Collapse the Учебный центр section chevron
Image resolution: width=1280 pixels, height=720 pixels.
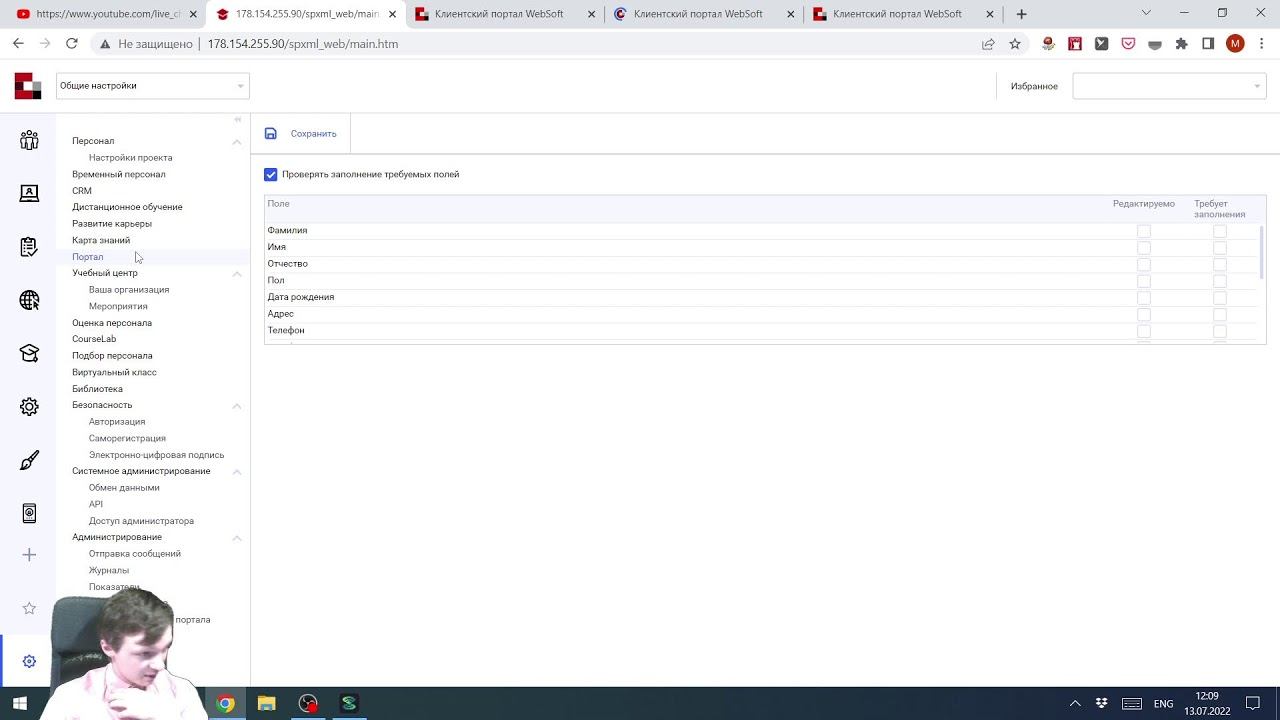tap(237, 273)
